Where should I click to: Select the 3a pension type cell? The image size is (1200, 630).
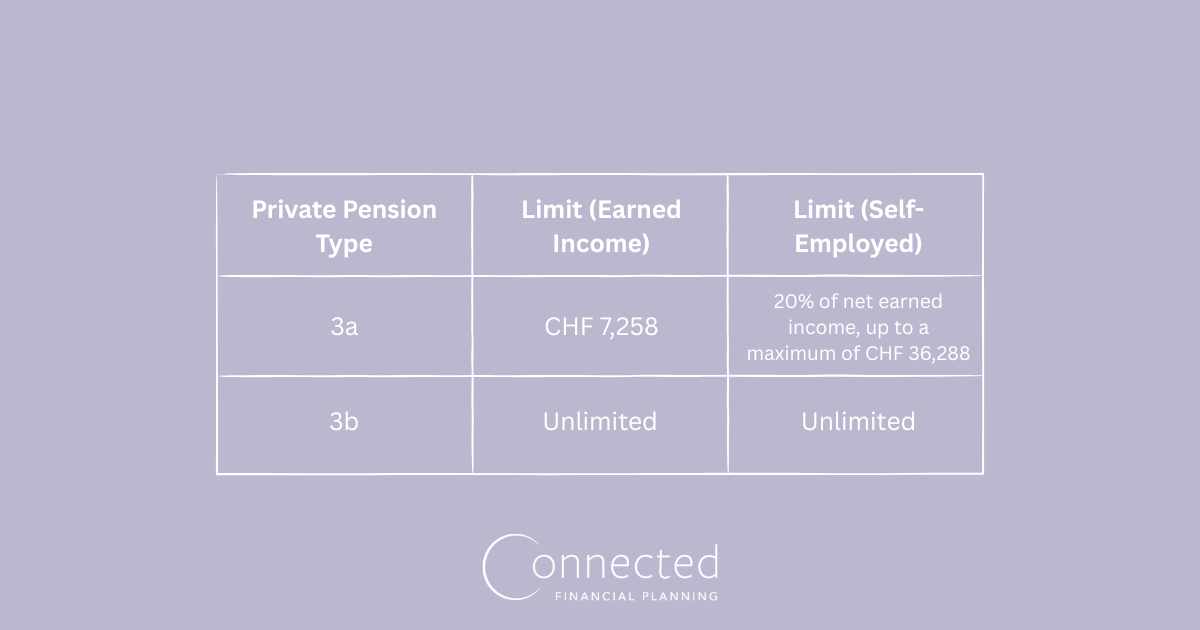point(344,326)
